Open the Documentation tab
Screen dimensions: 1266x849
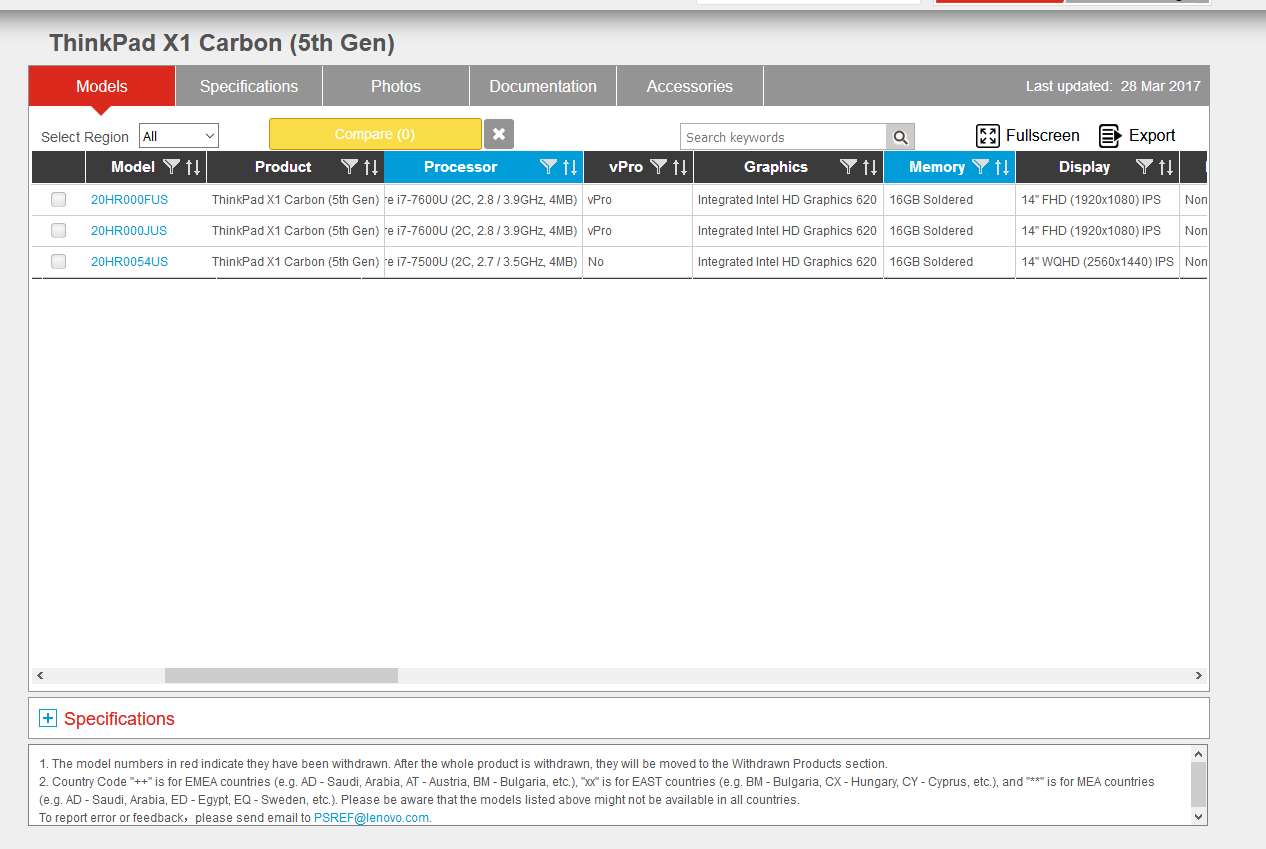point(543,86)
